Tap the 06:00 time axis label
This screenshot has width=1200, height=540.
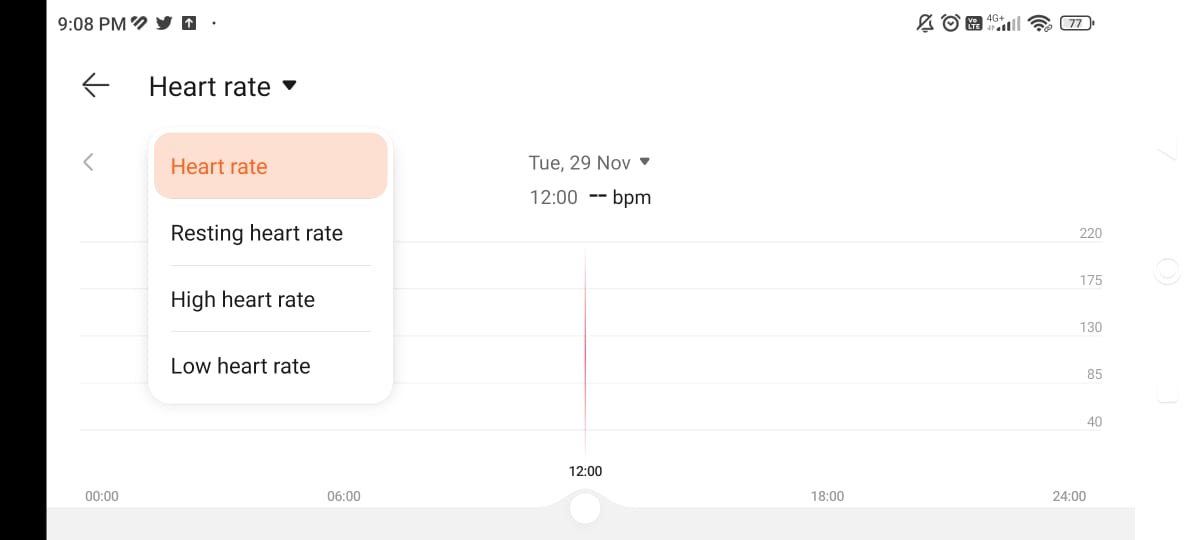coord(343,496)
